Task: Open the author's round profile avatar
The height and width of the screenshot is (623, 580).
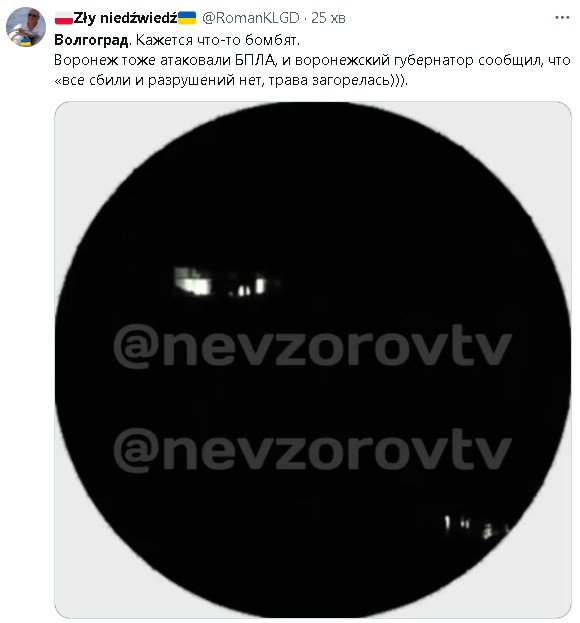Action: pyautogui.click(x=26, y=27)
